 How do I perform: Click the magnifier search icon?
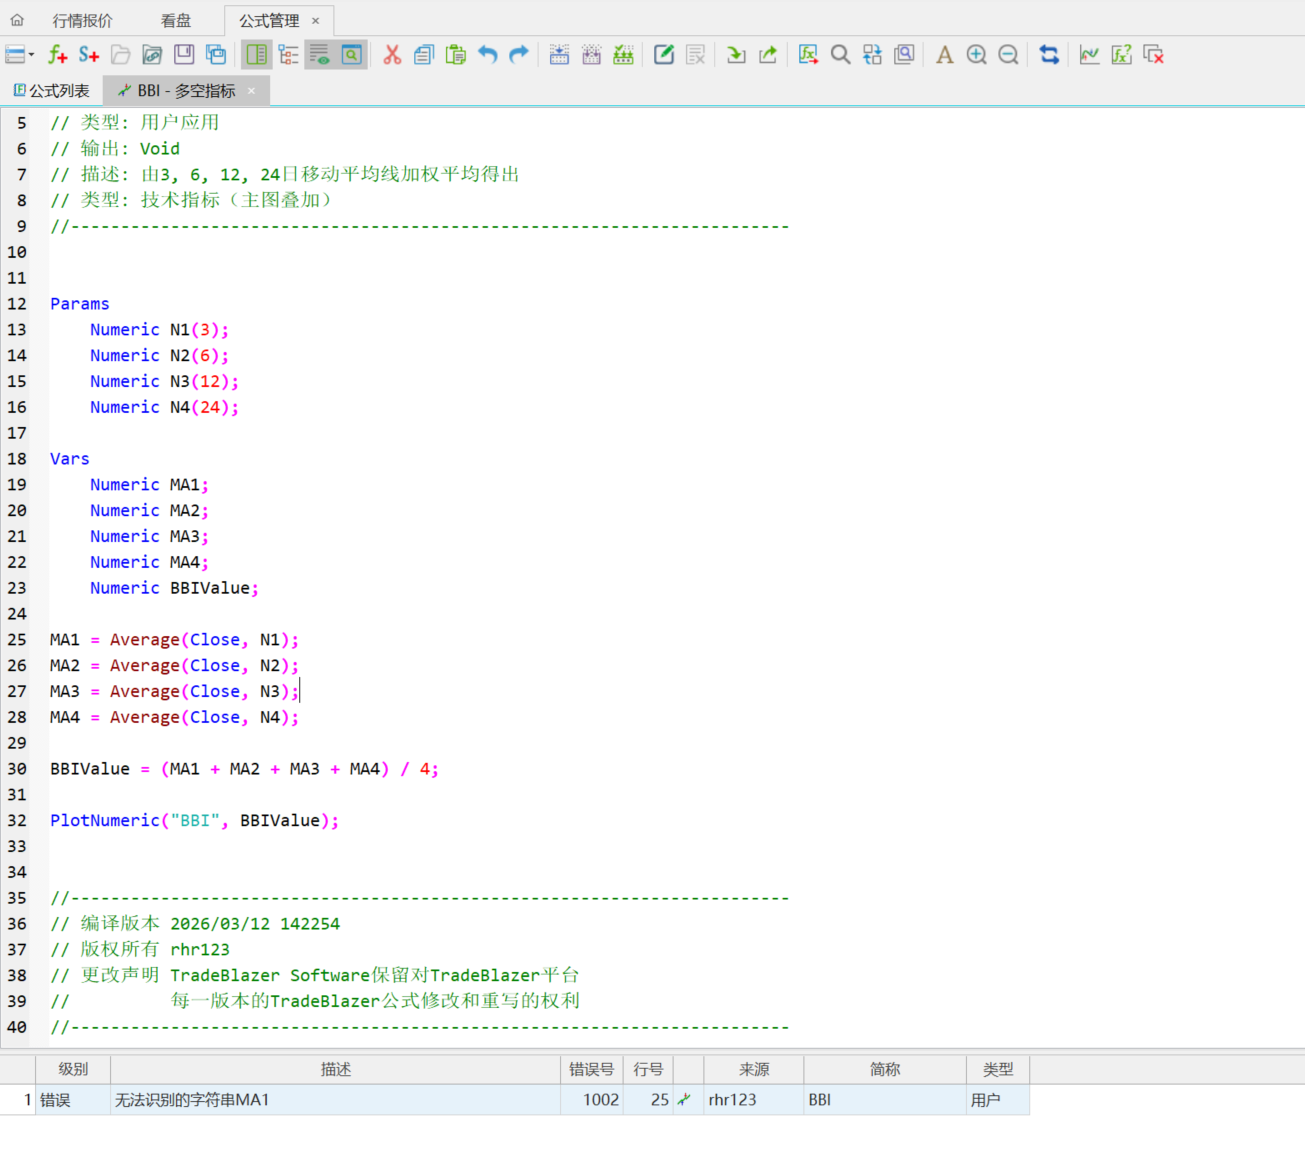pyautogui.click(x=840, y=55)
